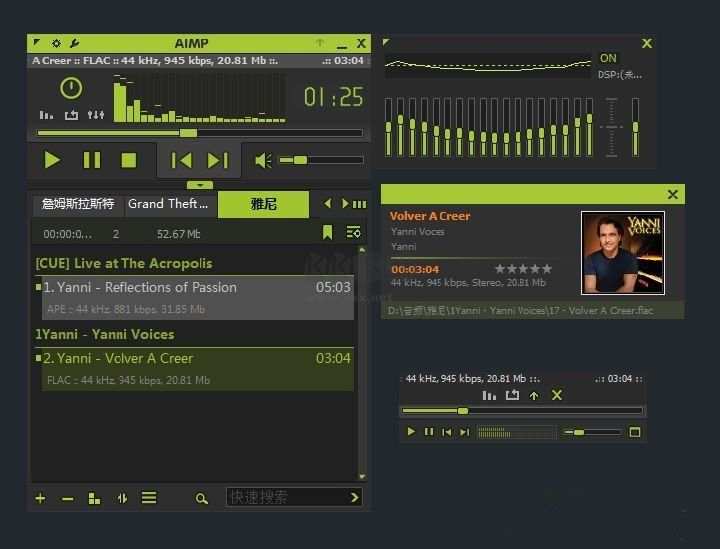The width and height of the screenshot is (720, 549).
Task: Seek using mini player progress bar
Action: 523,411
